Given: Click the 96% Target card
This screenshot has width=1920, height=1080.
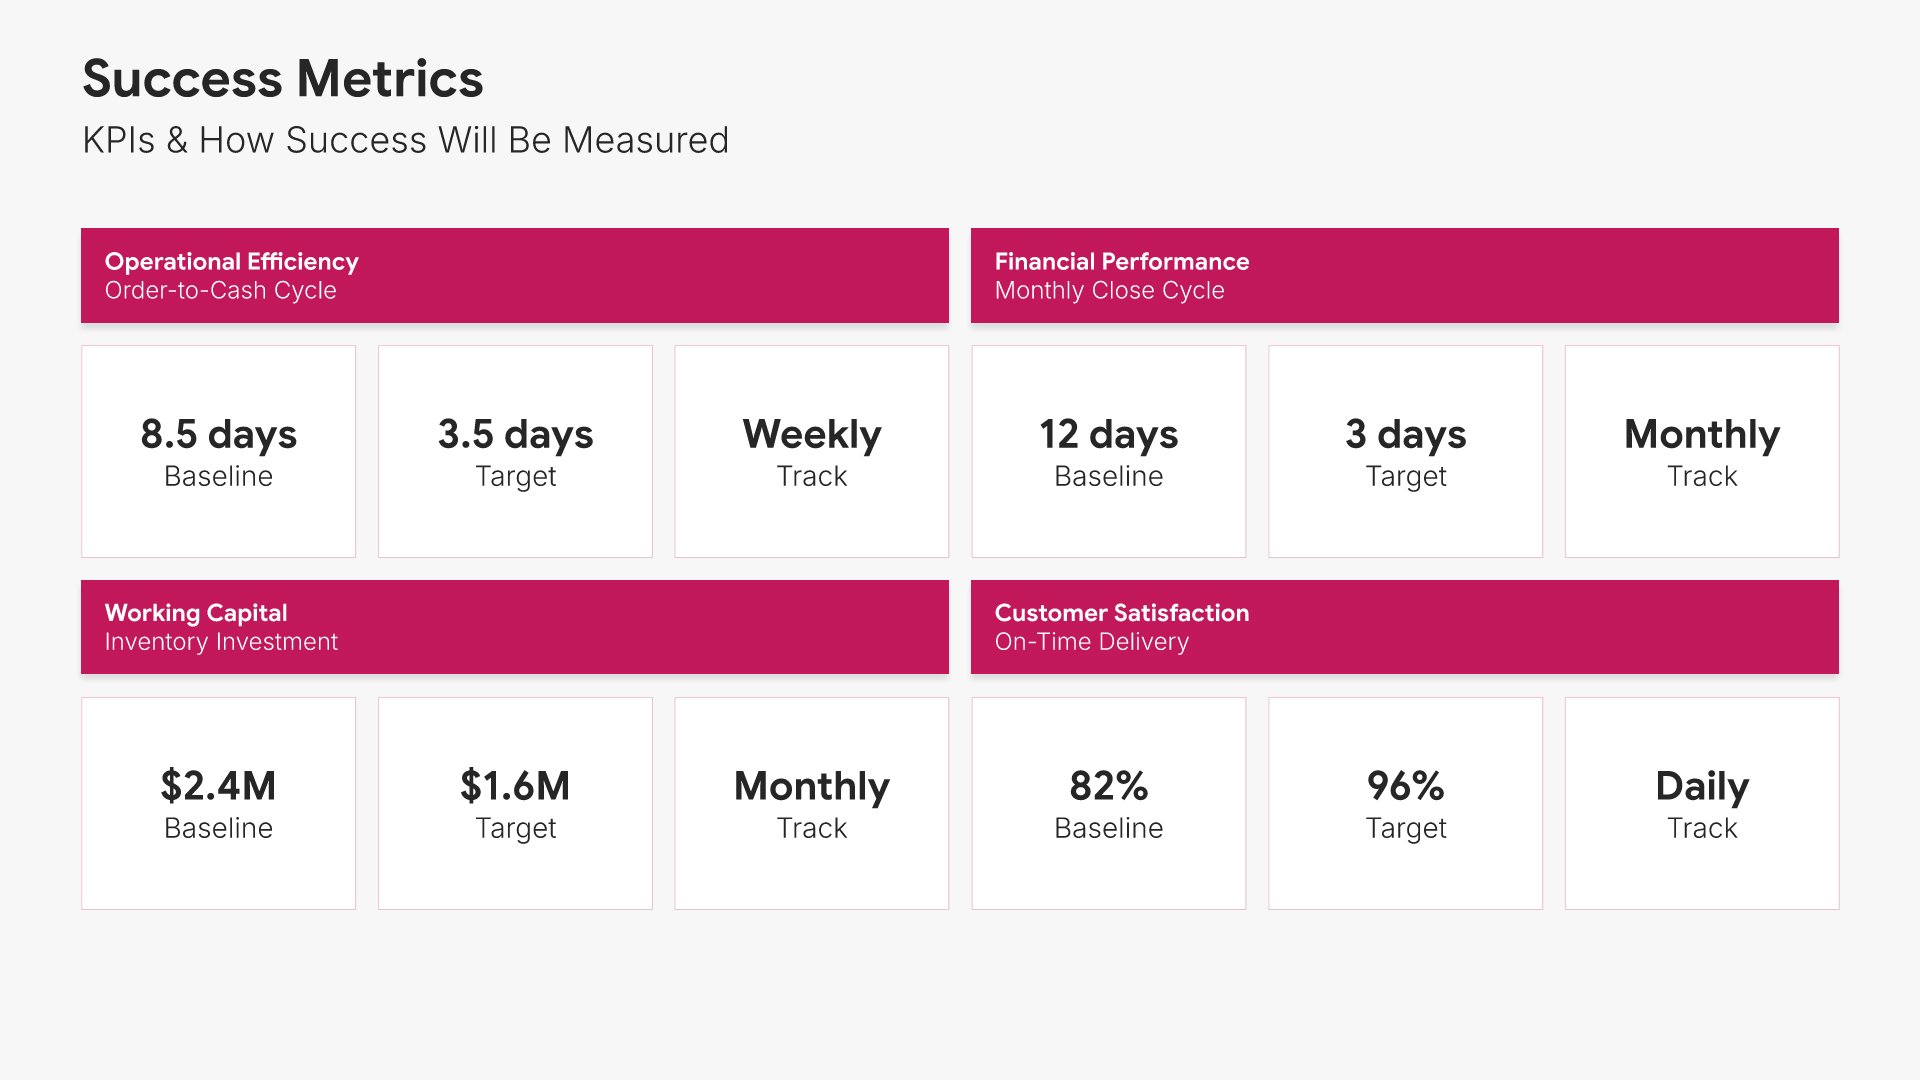Looking at the screenshot, I should point(1405,803).
